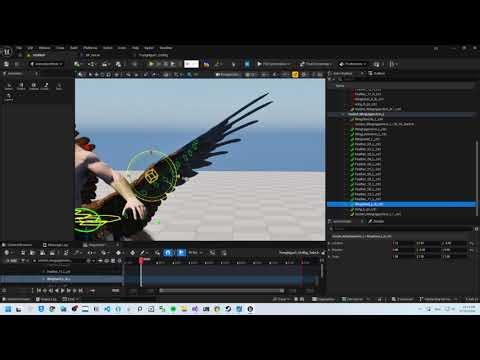480x360 pixels.
Task: Click the Poses tool in Animation panel
Action: 21,86
